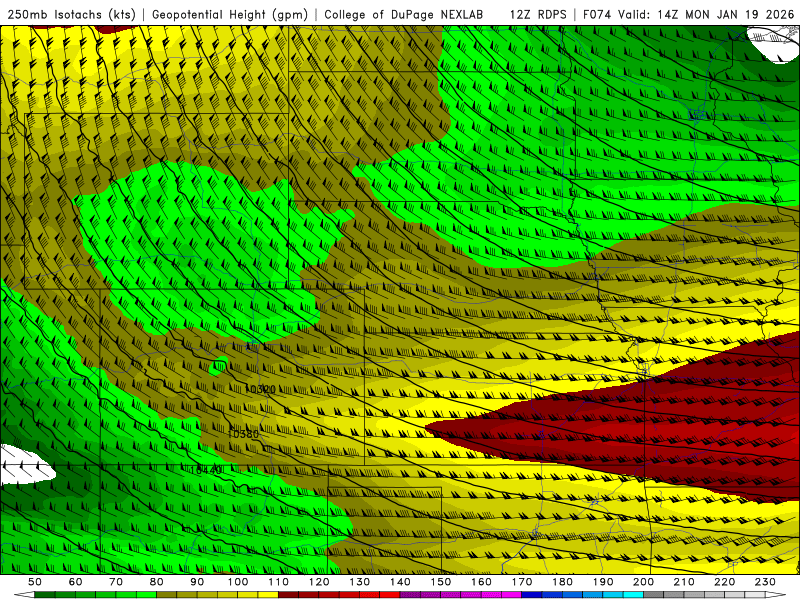Click the 110 knot colorbar label
800x600 pixels.
[x=279, y=582]
